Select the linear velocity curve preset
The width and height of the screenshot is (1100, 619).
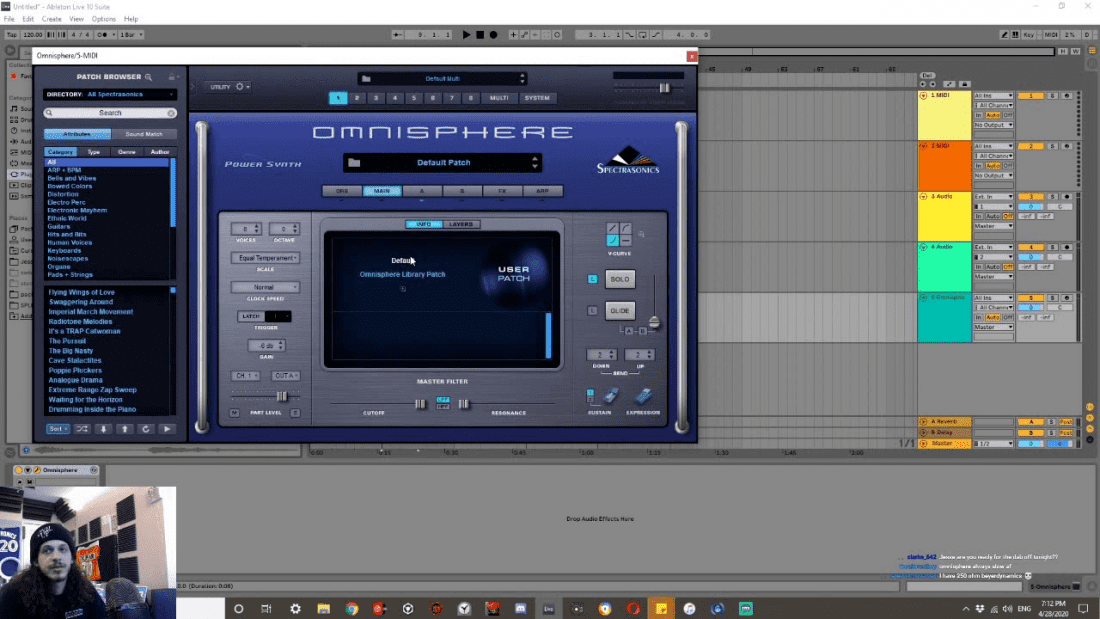tap(612, 229)
